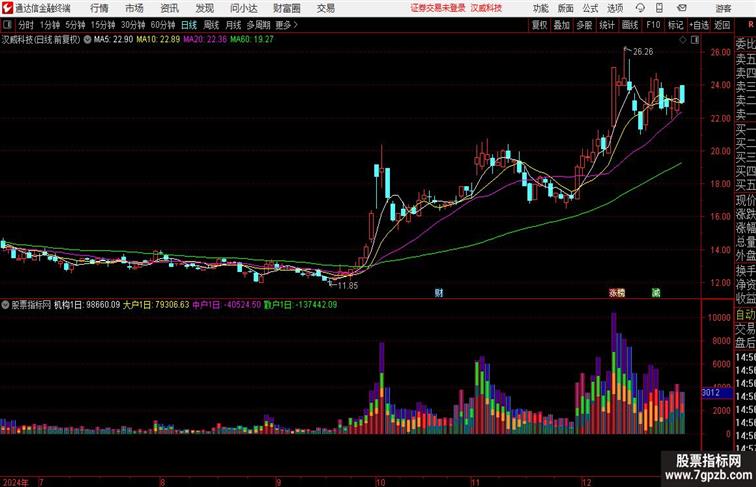Viewport: 756px width, 487px height.
Task: Open F10 company info
Action: click(653, 25)
